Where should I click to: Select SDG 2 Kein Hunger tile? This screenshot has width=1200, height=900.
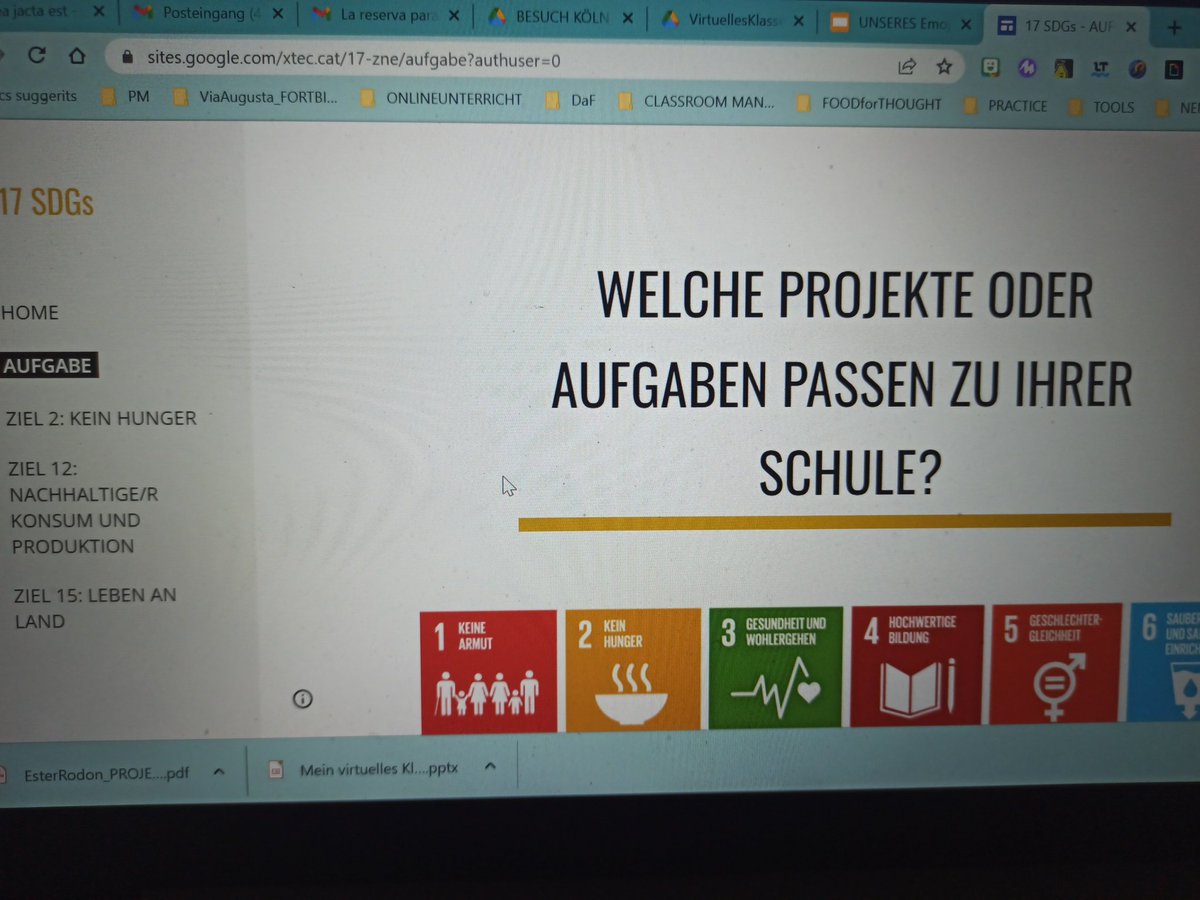coord(633,668)
